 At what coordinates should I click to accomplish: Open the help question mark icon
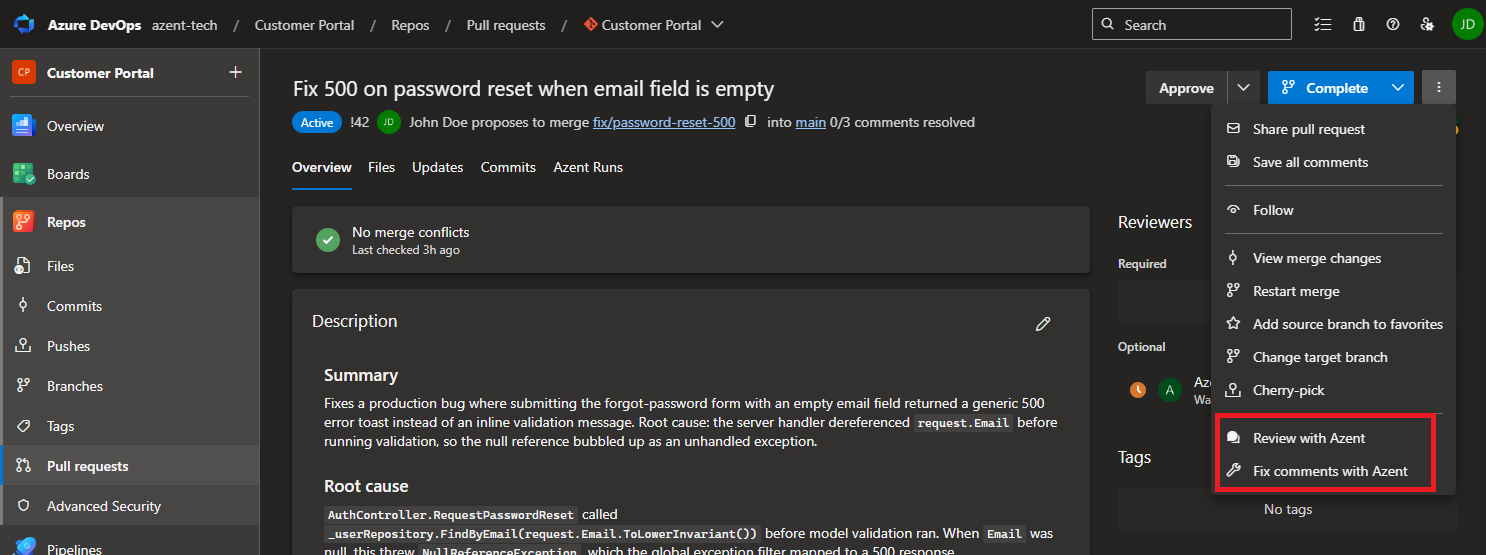1393,24
